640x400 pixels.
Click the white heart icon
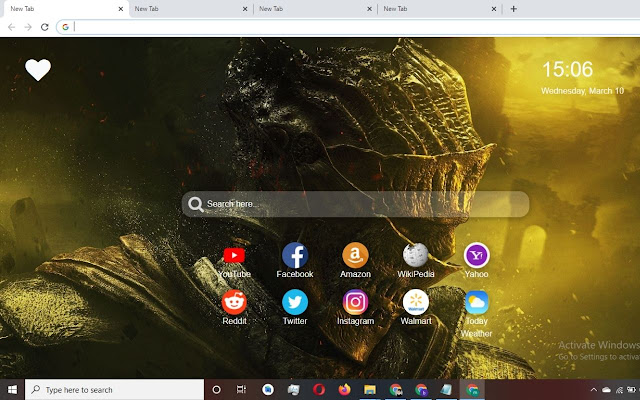[x=38, y=70]
